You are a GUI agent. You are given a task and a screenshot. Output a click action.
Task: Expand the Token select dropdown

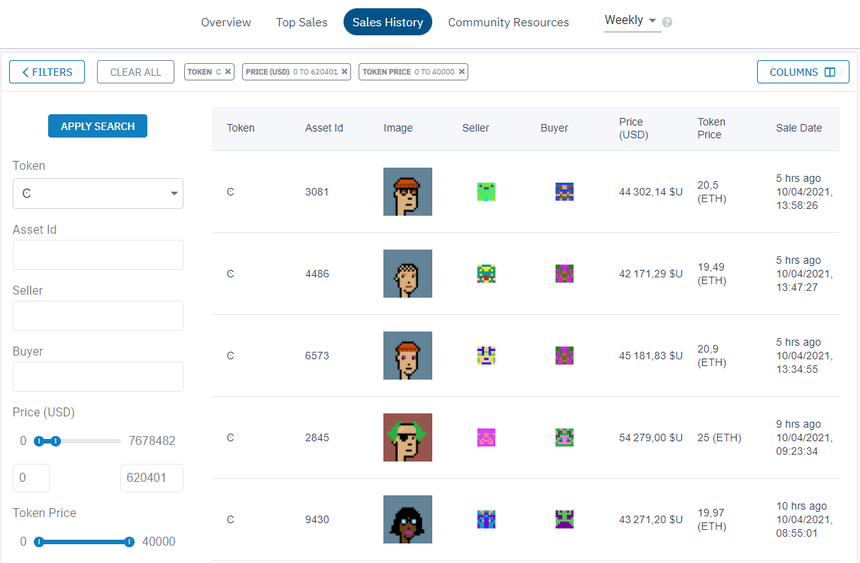(x=98, y=193)
